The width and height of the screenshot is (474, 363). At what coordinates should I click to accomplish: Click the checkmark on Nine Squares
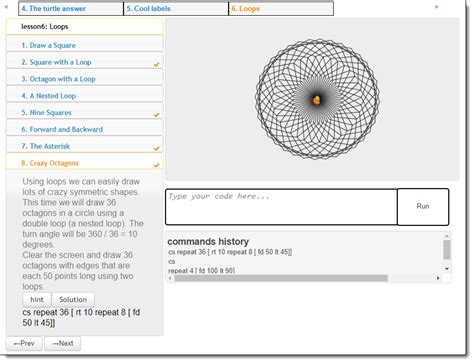(156, 114)
